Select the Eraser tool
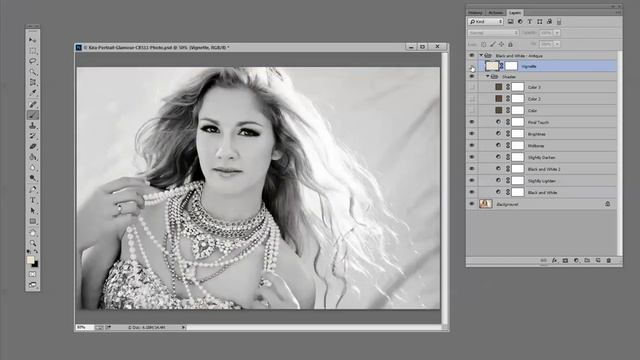 [32, 147]
